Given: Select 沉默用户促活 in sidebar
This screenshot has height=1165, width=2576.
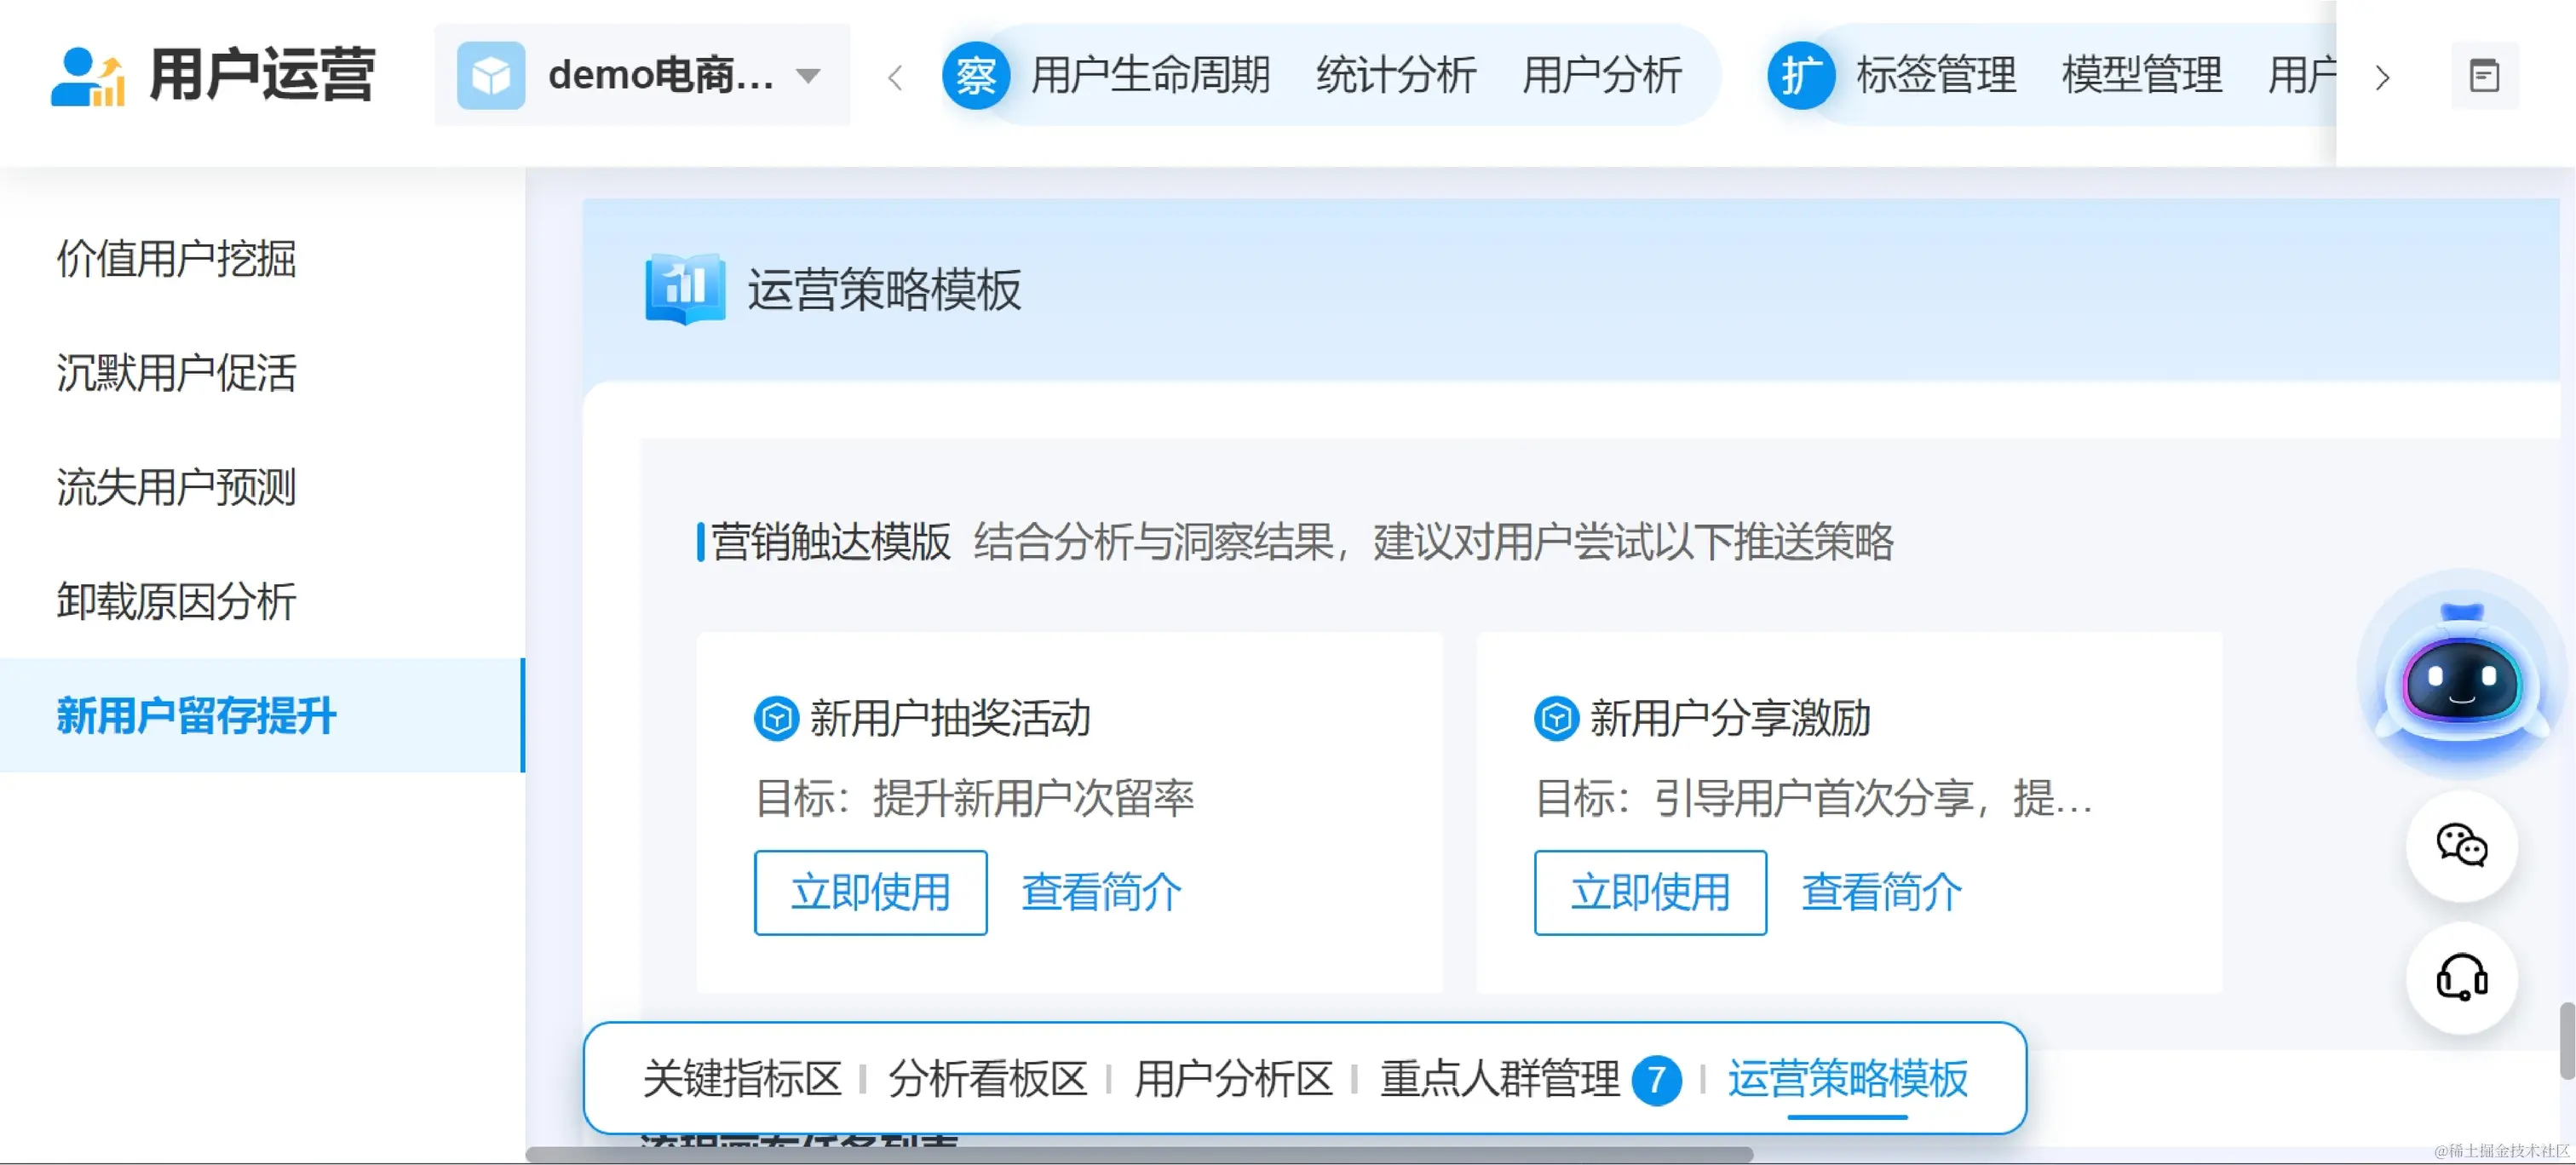Looking at the screenshot, I should (x=262, y=373).
